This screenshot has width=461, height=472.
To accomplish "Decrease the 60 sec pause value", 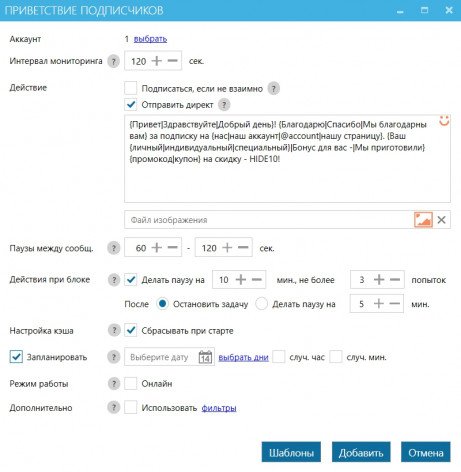I will (x=173, y=247).
